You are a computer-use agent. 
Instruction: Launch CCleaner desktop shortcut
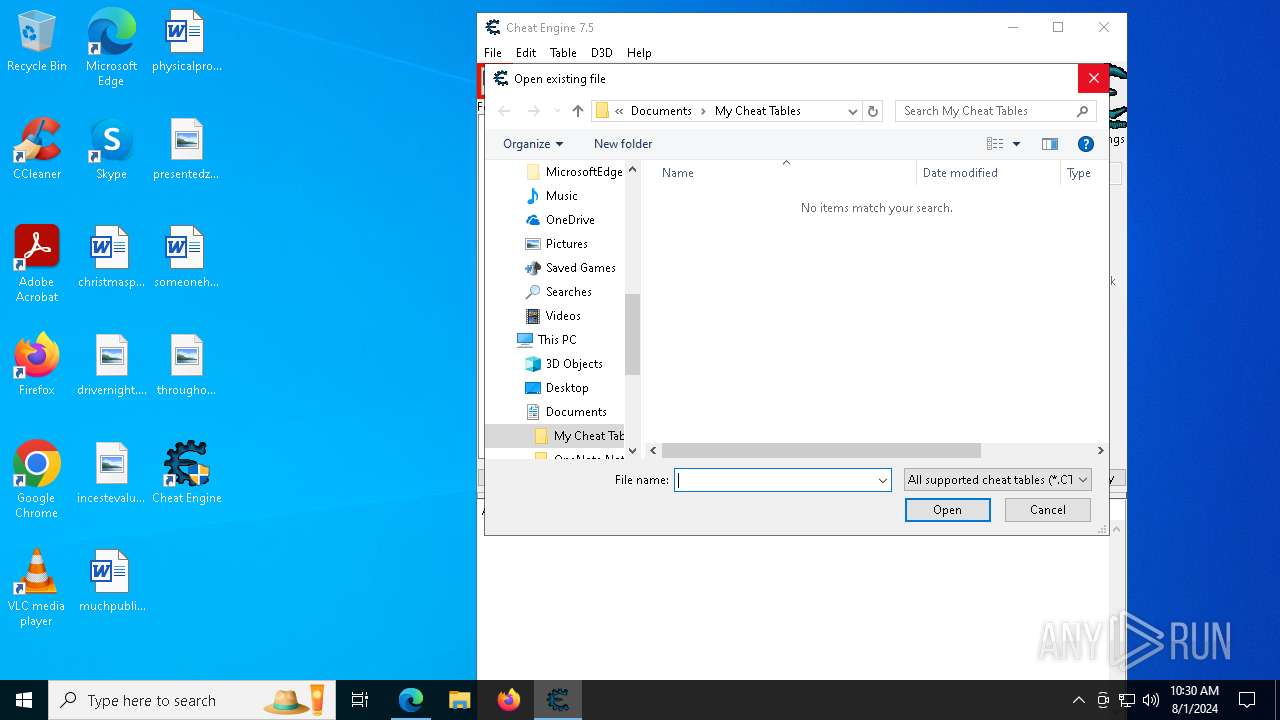click(37, 149)
